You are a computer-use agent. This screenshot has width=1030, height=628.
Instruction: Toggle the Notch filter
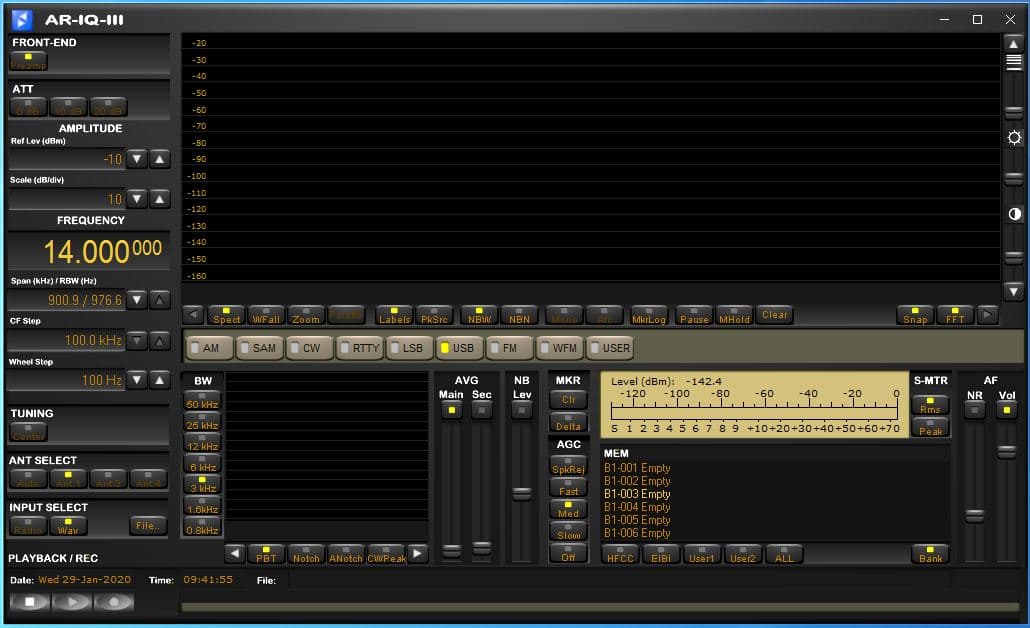coord(306,554)
